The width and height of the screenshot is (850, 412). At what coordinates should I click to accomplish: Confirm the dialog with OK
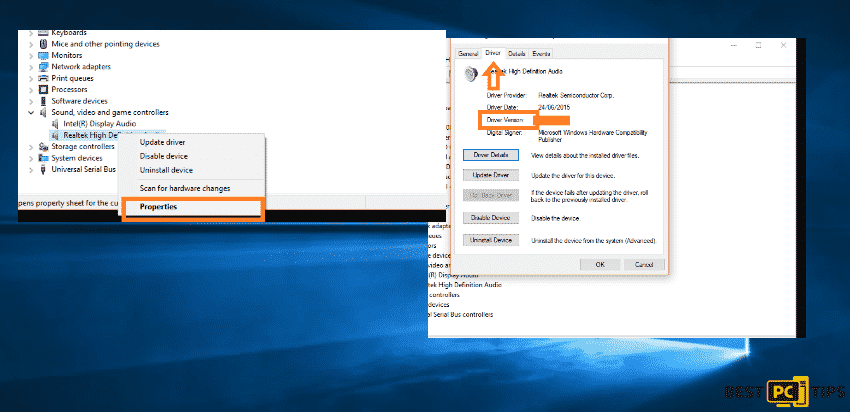600,265
